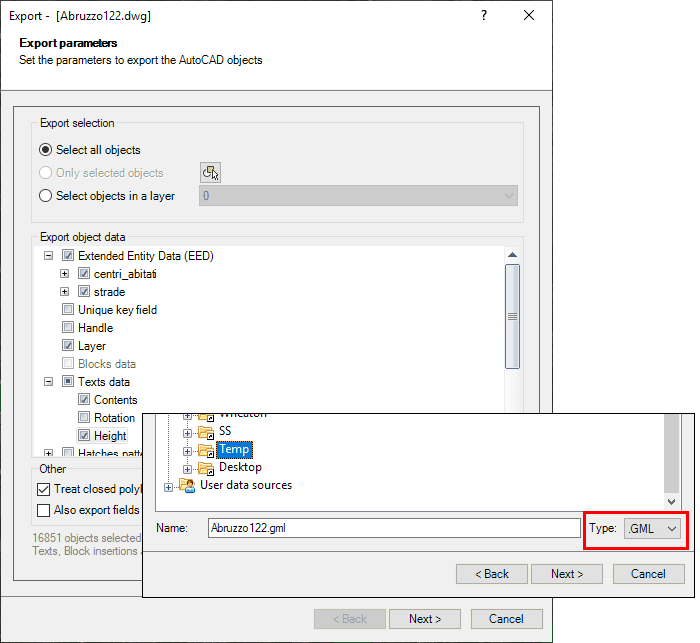This screenshot has width=700, height=643.
Task: Toggle the Rotation checkbox under Texts data
Action: 83,418
